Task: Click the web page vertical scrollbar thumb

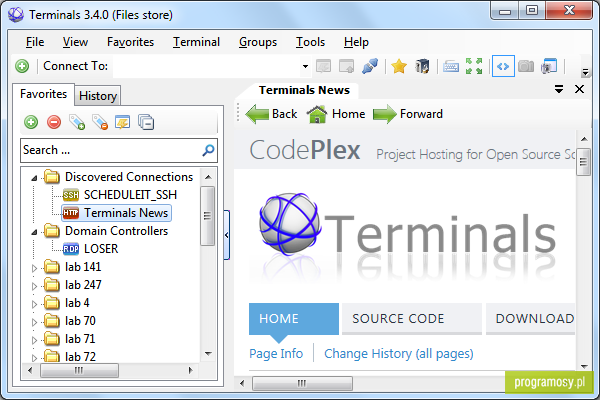Action: (x=583, y=162)
